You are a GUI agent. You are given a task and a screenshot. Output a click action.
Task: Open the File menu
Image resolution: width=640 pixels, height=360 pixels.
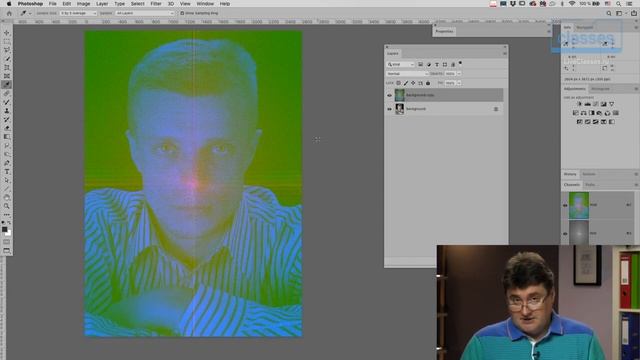pos(53,4)
